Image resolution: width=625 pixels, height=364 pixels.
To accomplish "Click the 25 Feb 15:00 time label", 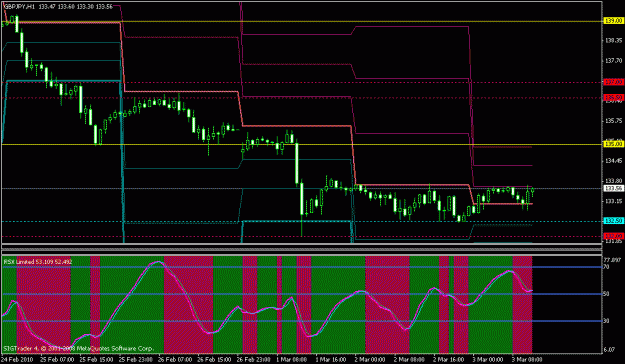I will (x=96, y=359).
